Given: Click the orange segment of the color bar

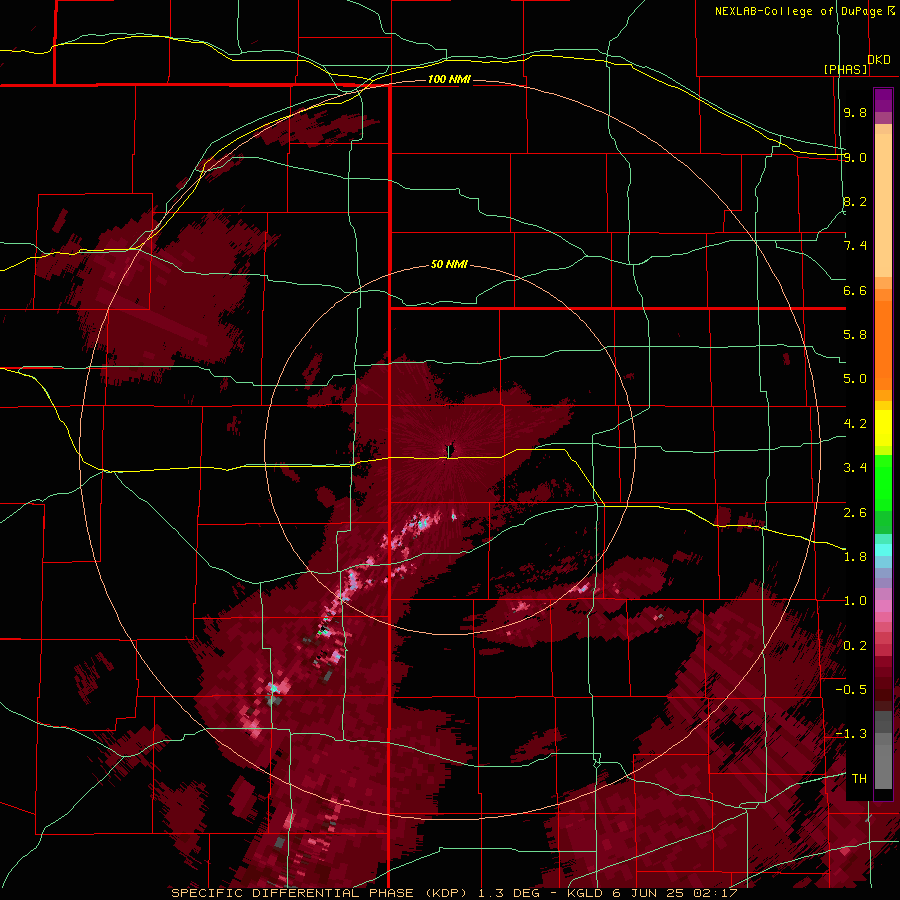Looking at the screenshot, I should point(883,344).
